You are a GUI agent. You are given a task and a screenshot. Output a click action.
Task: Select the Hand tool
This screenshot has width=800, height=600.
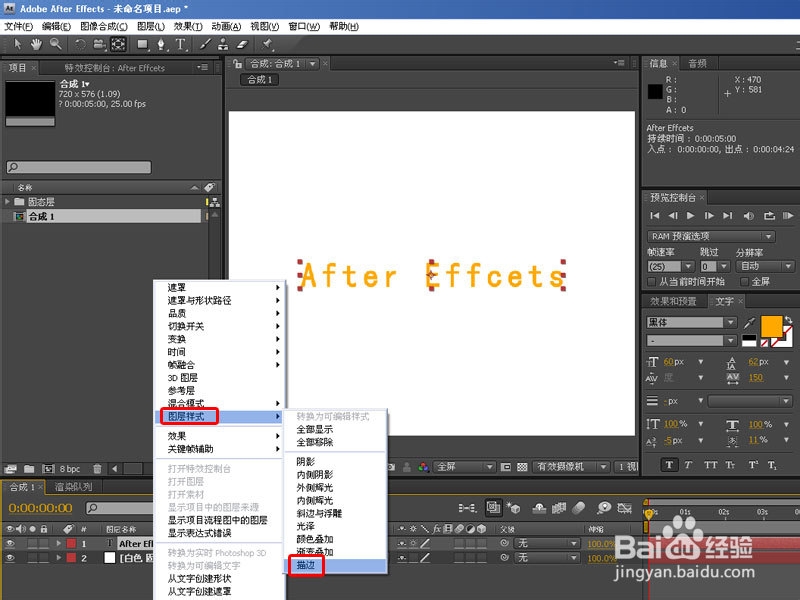tap(36, 44)
